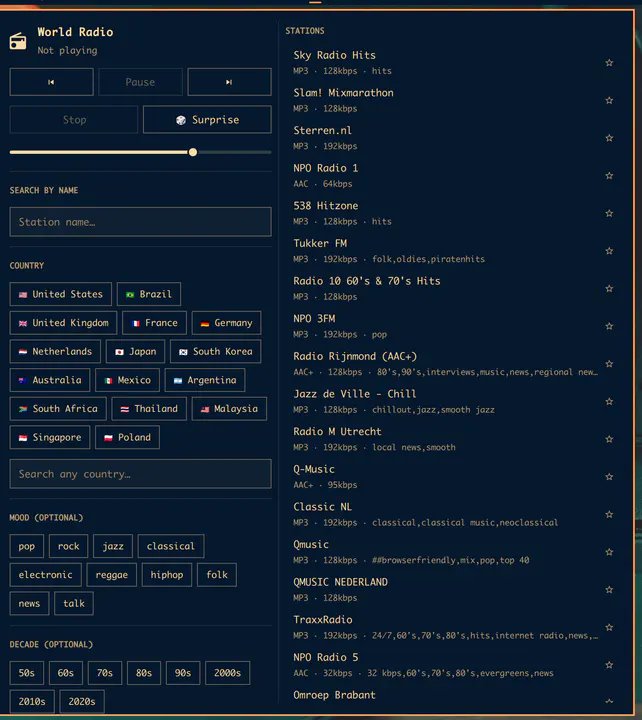Select the 50s decade filter

point(27,673)
